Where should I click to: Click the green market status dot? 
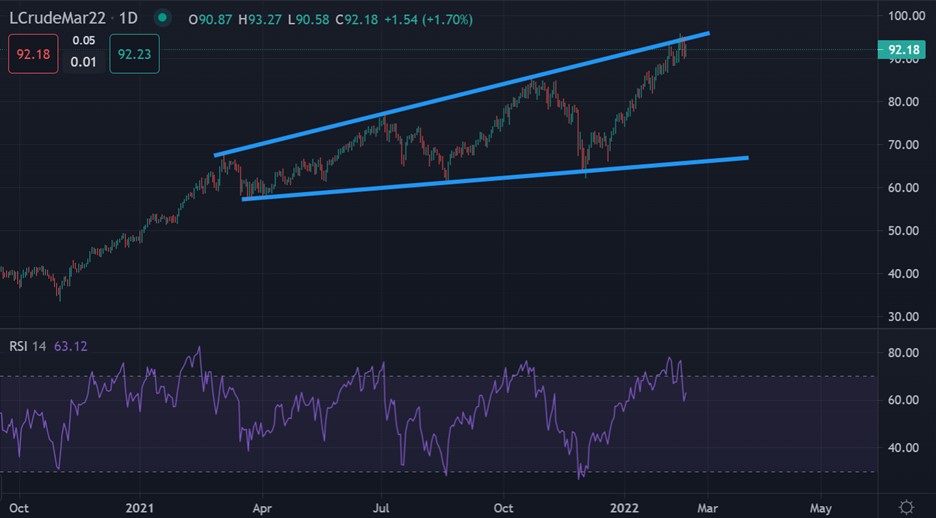(162, 18)
